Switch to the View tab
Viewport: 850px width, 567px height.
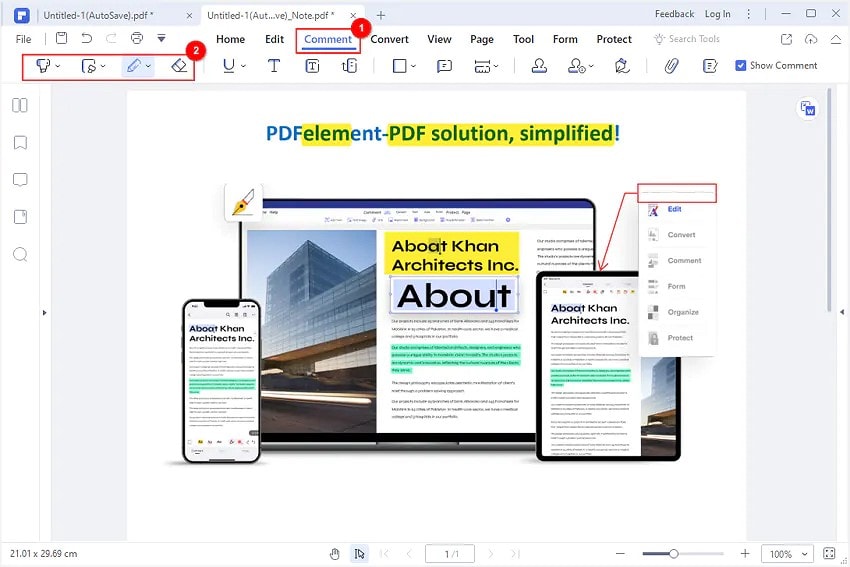point(439,39)
